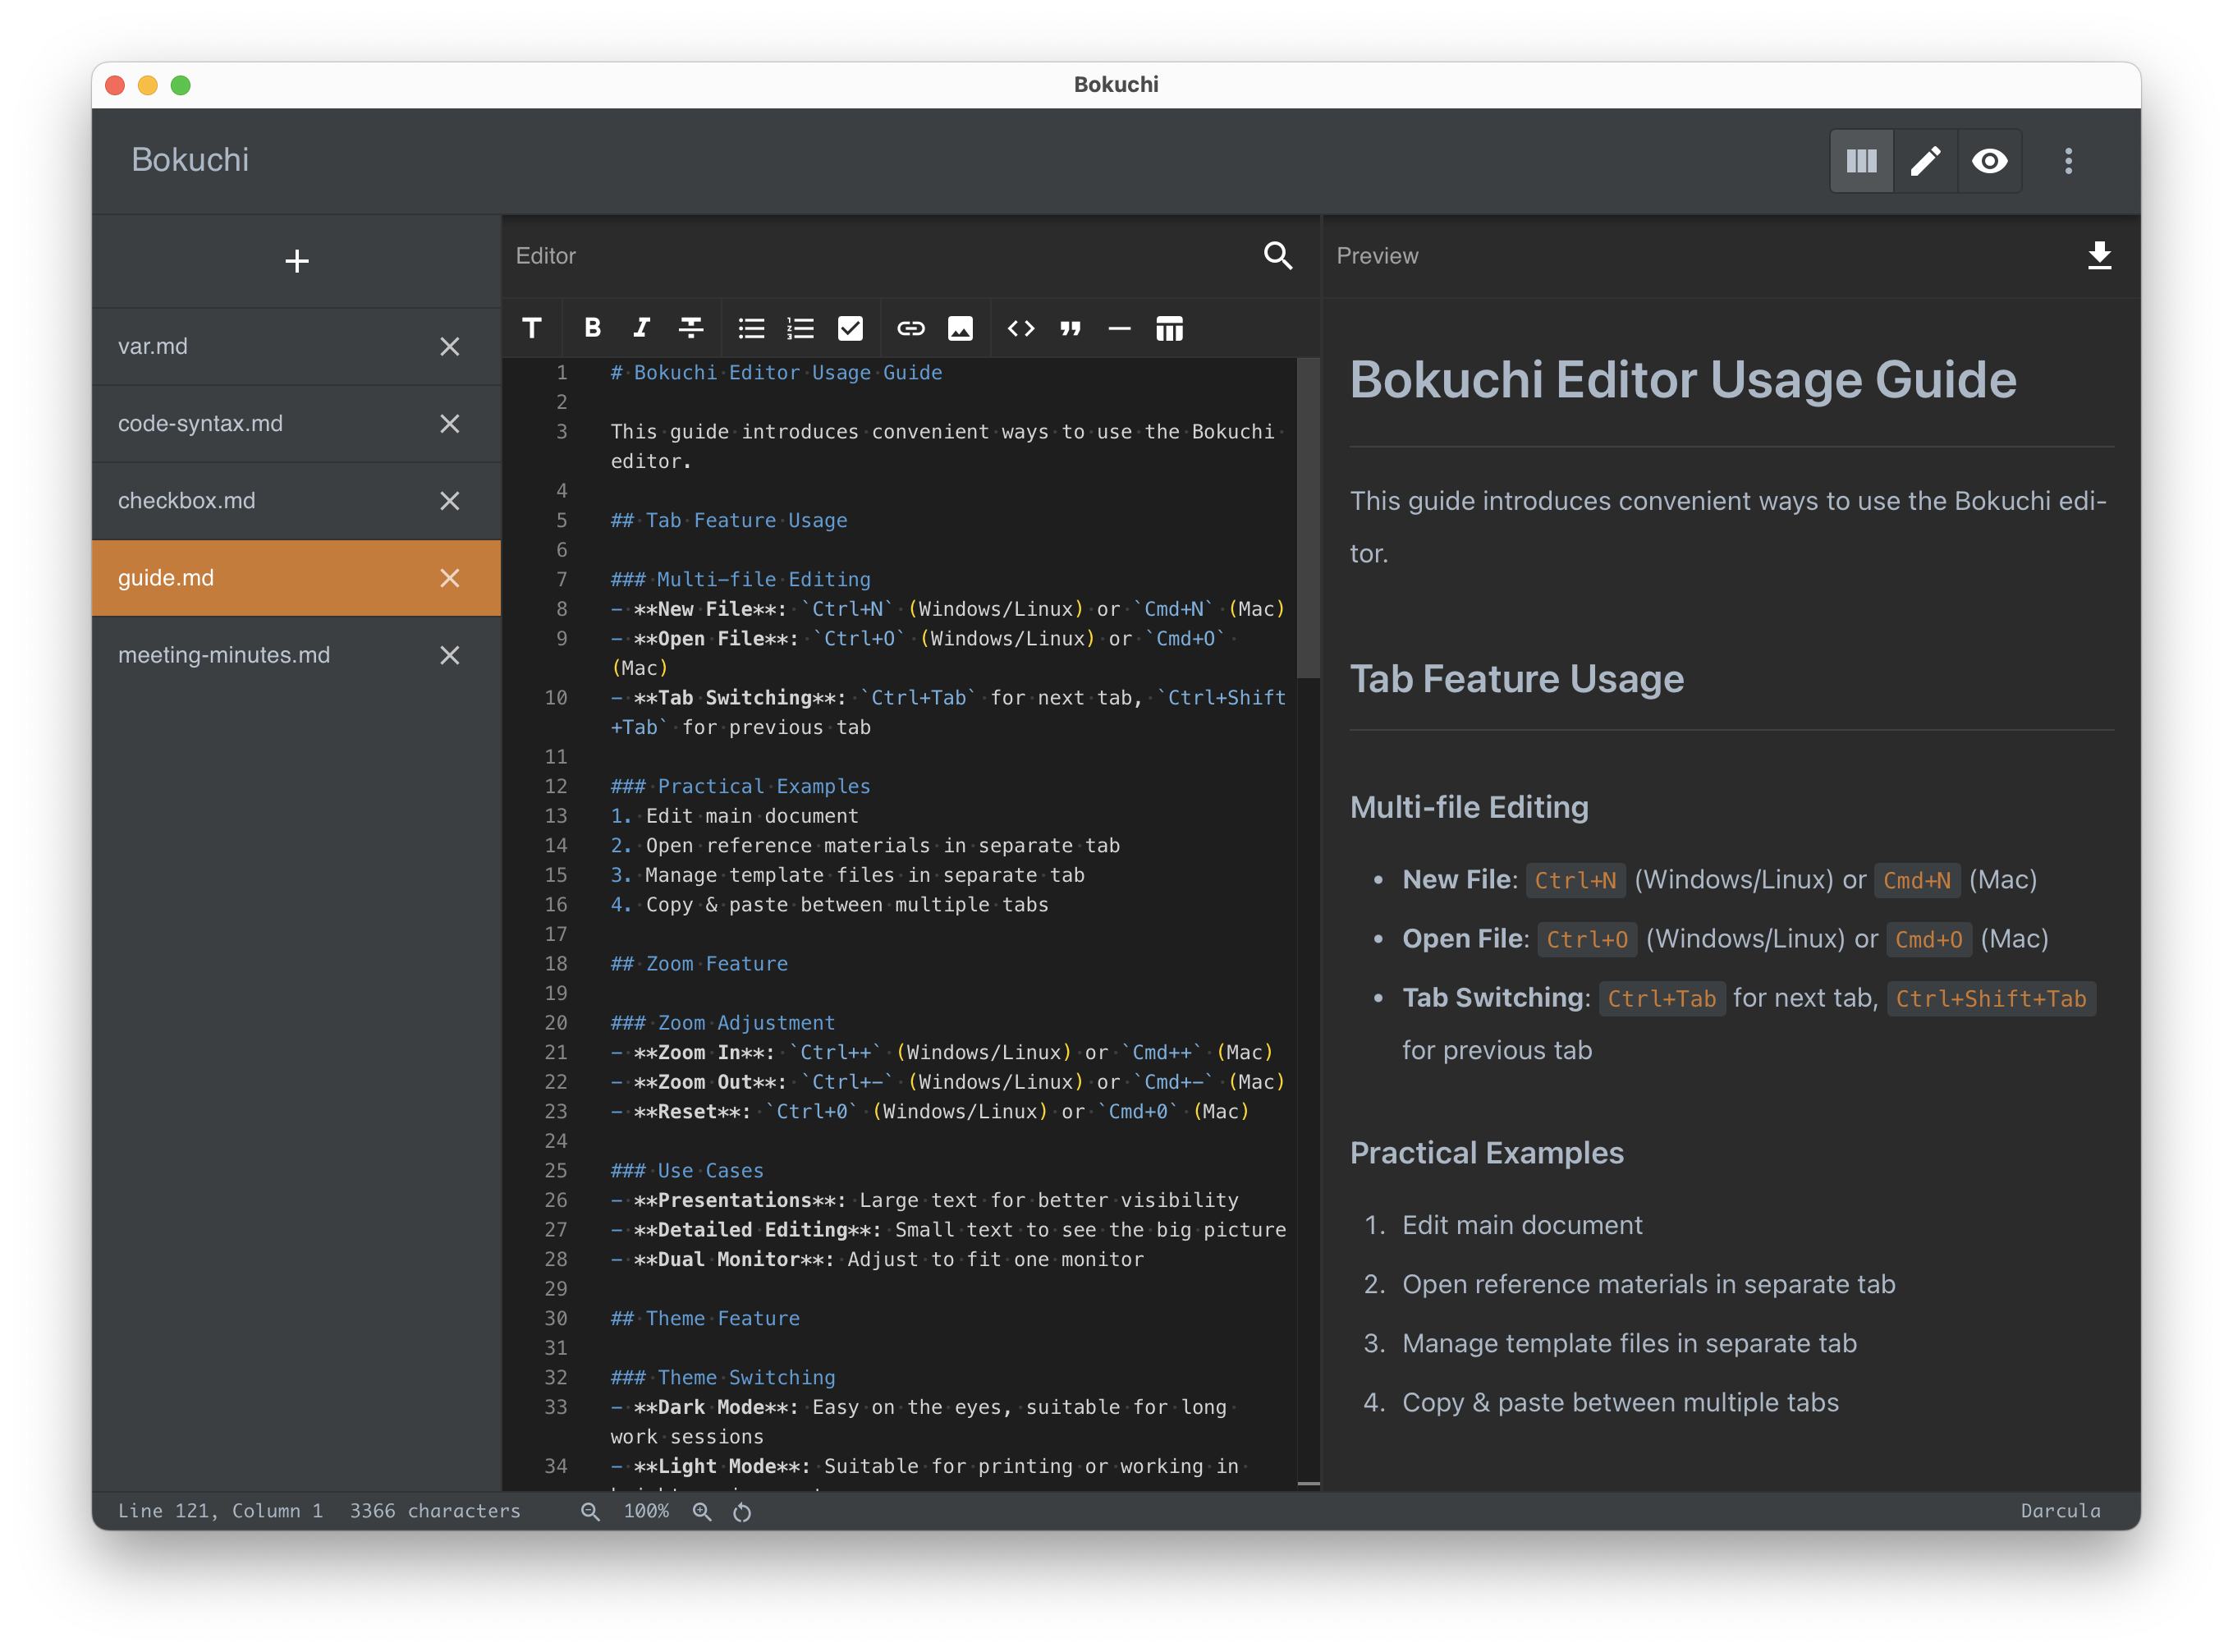The width and height of the screenshot is (2233, 1652).
Task: Insert a link using toolbar icon
Action: tap(910, 328)
